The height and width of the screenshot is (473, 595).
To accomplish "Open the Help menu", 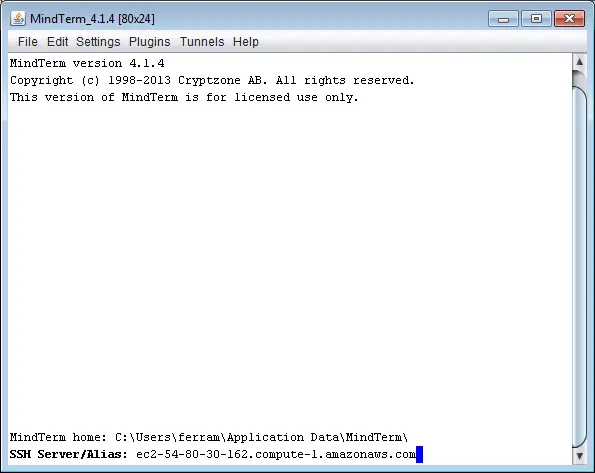I will 246,42.
